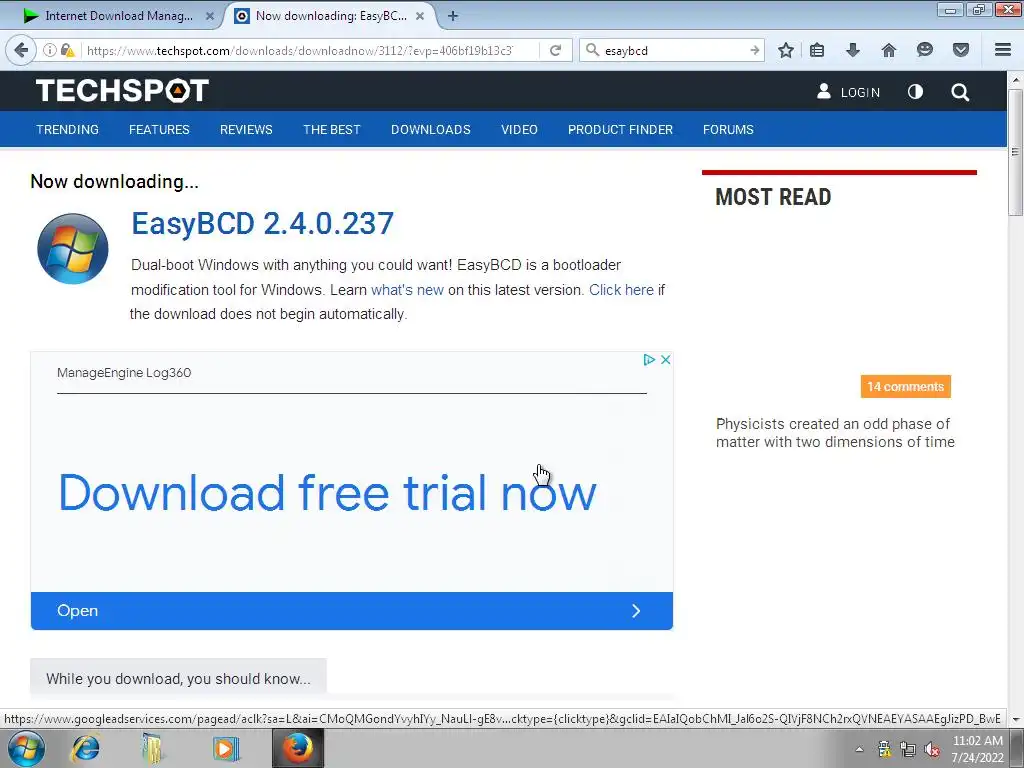The image size is (1024, 768).
Task: Open the Windows Start menu orb
Action: pyautogui.click(x=25, y=748)
